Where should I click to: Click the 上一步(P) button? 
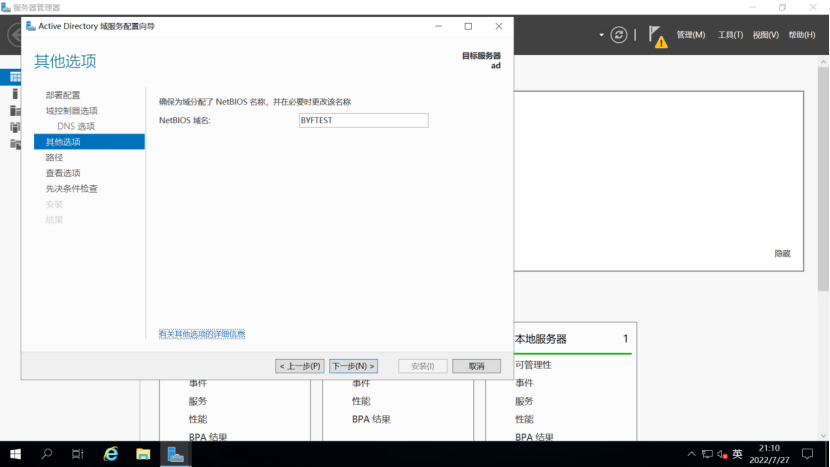click(x=300, y=366)
